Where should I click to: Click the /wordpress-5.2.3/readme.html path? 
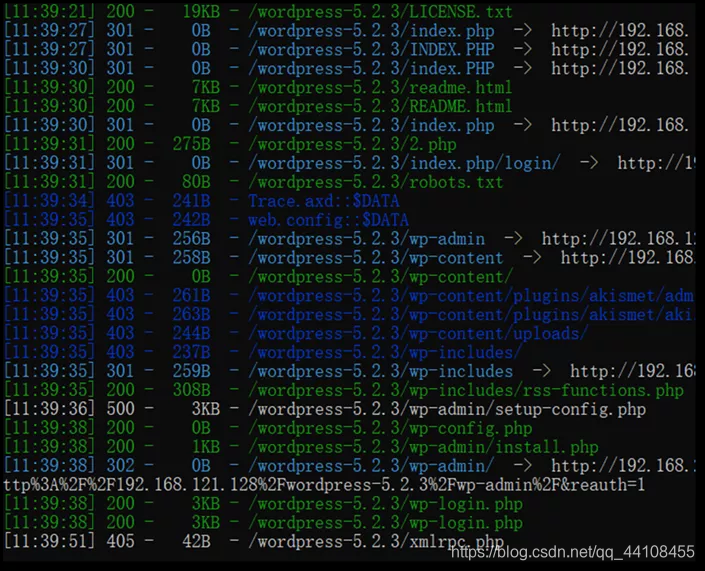(380, 87)
